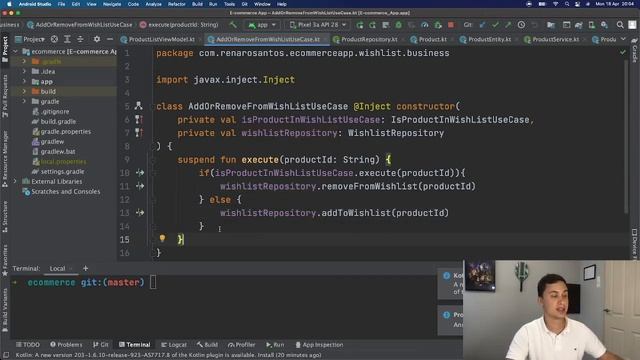Open the App Inspection tool window

(319, 345)
